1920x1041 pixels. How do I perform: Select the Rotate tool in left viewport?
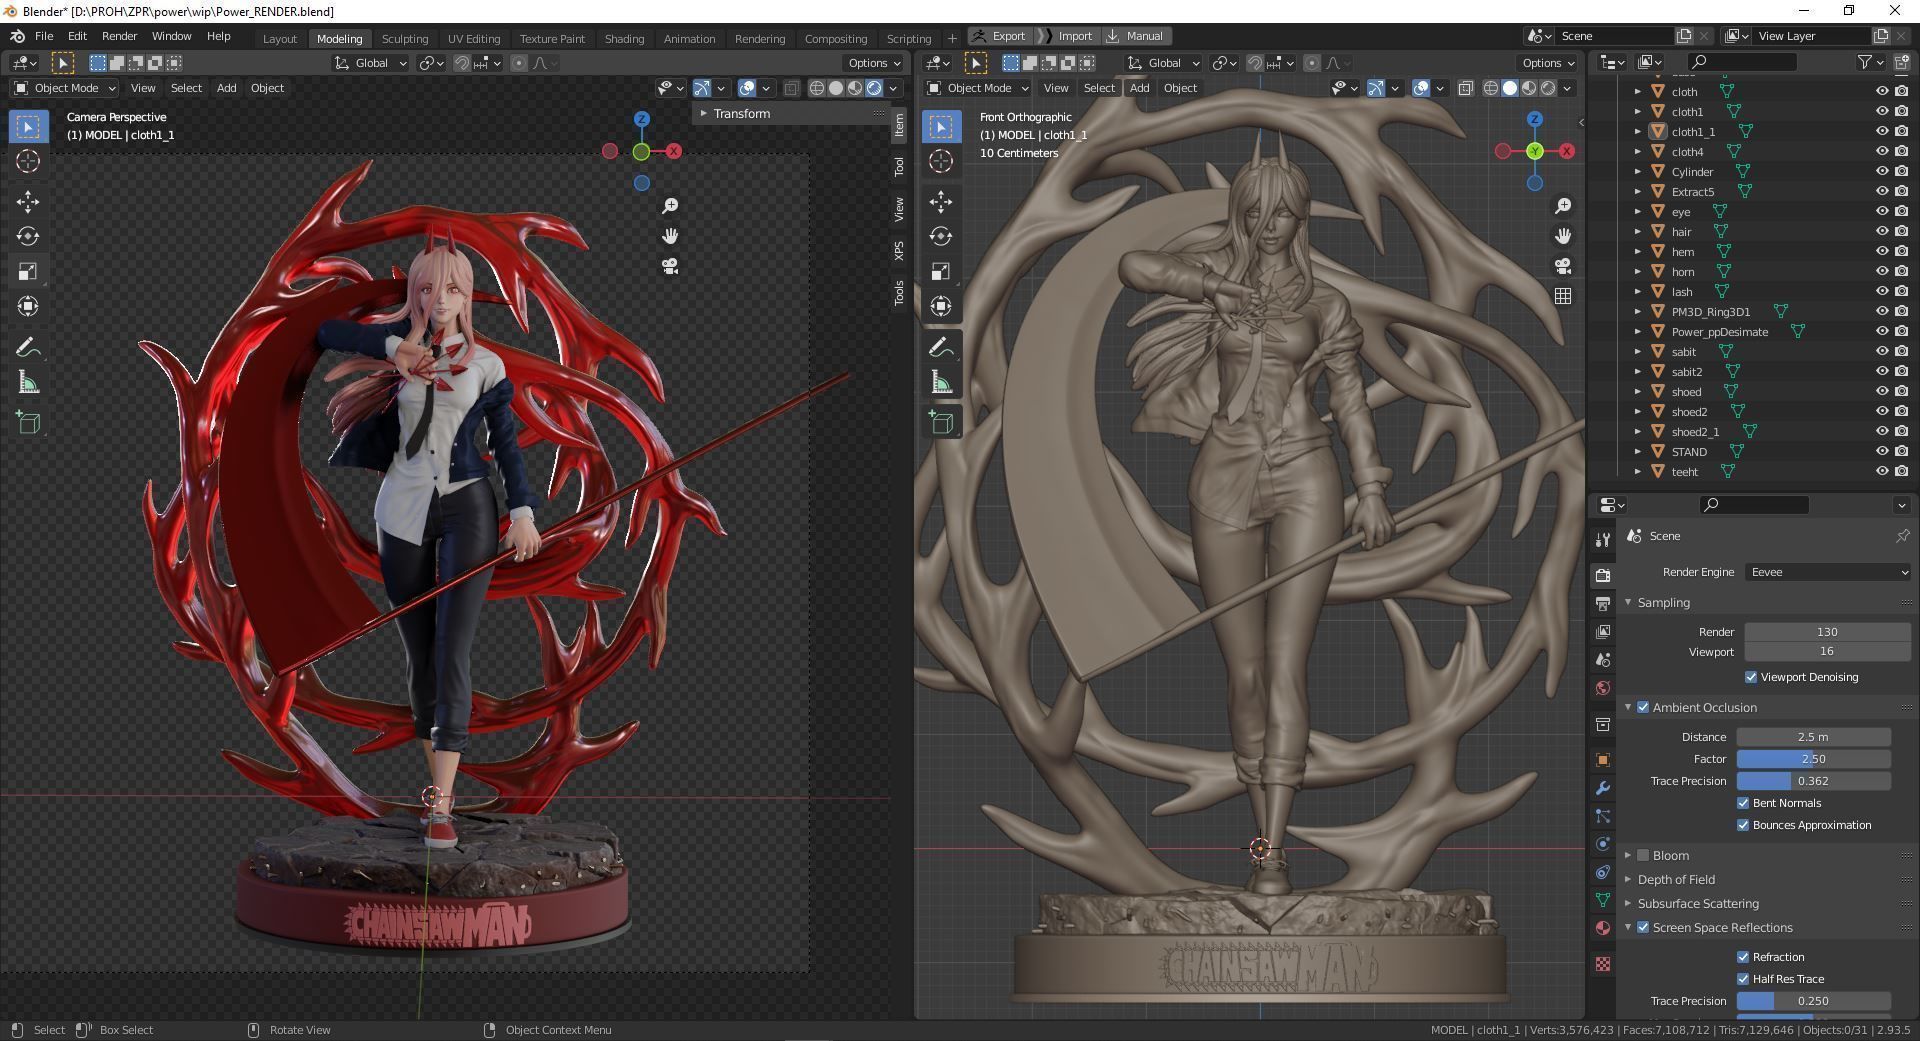(28, 237)
